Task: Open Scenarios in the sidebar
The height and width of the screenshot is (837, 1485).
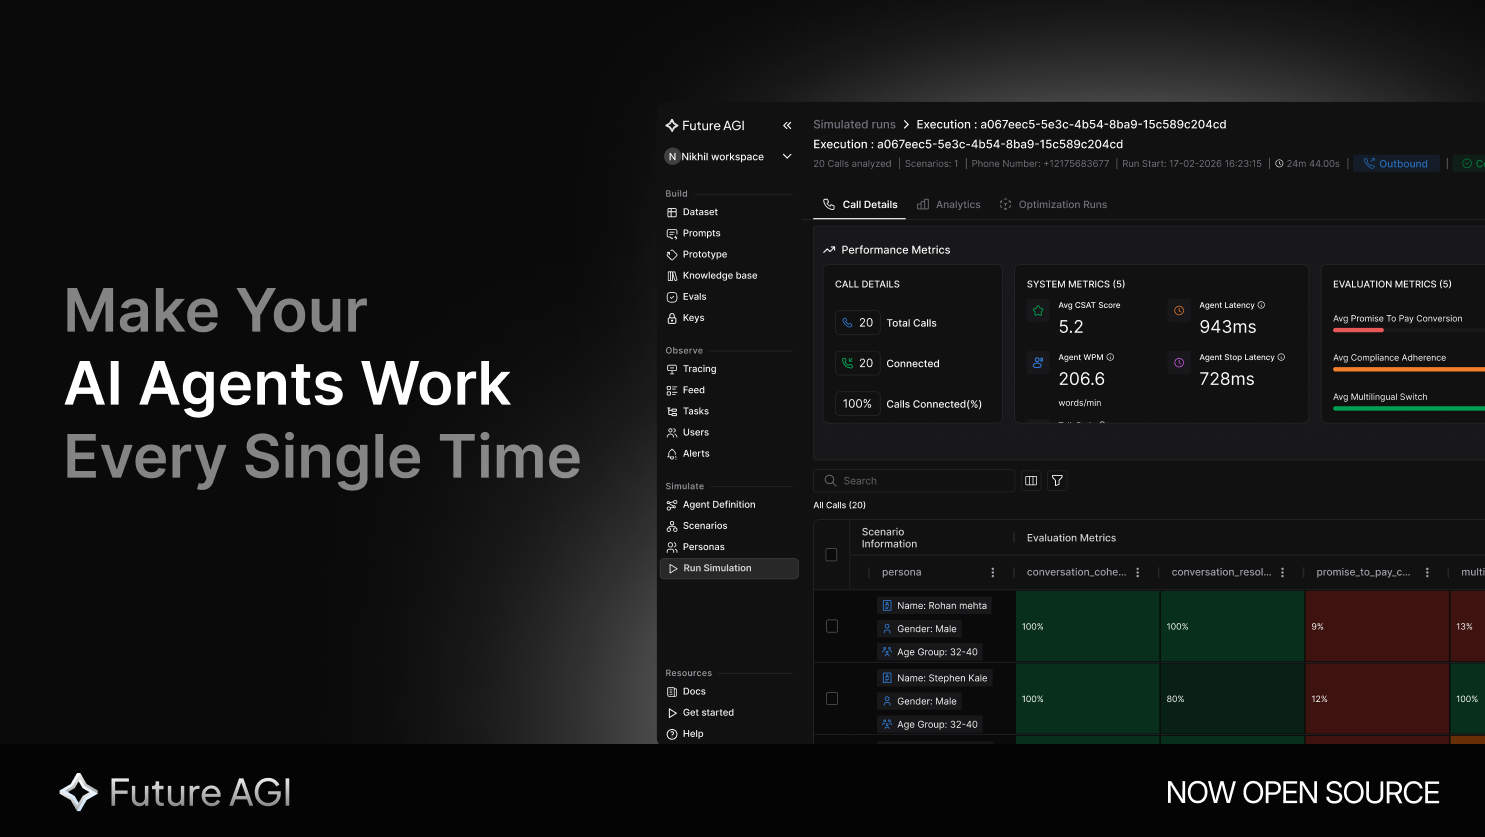Action: (x=696, y=526)
